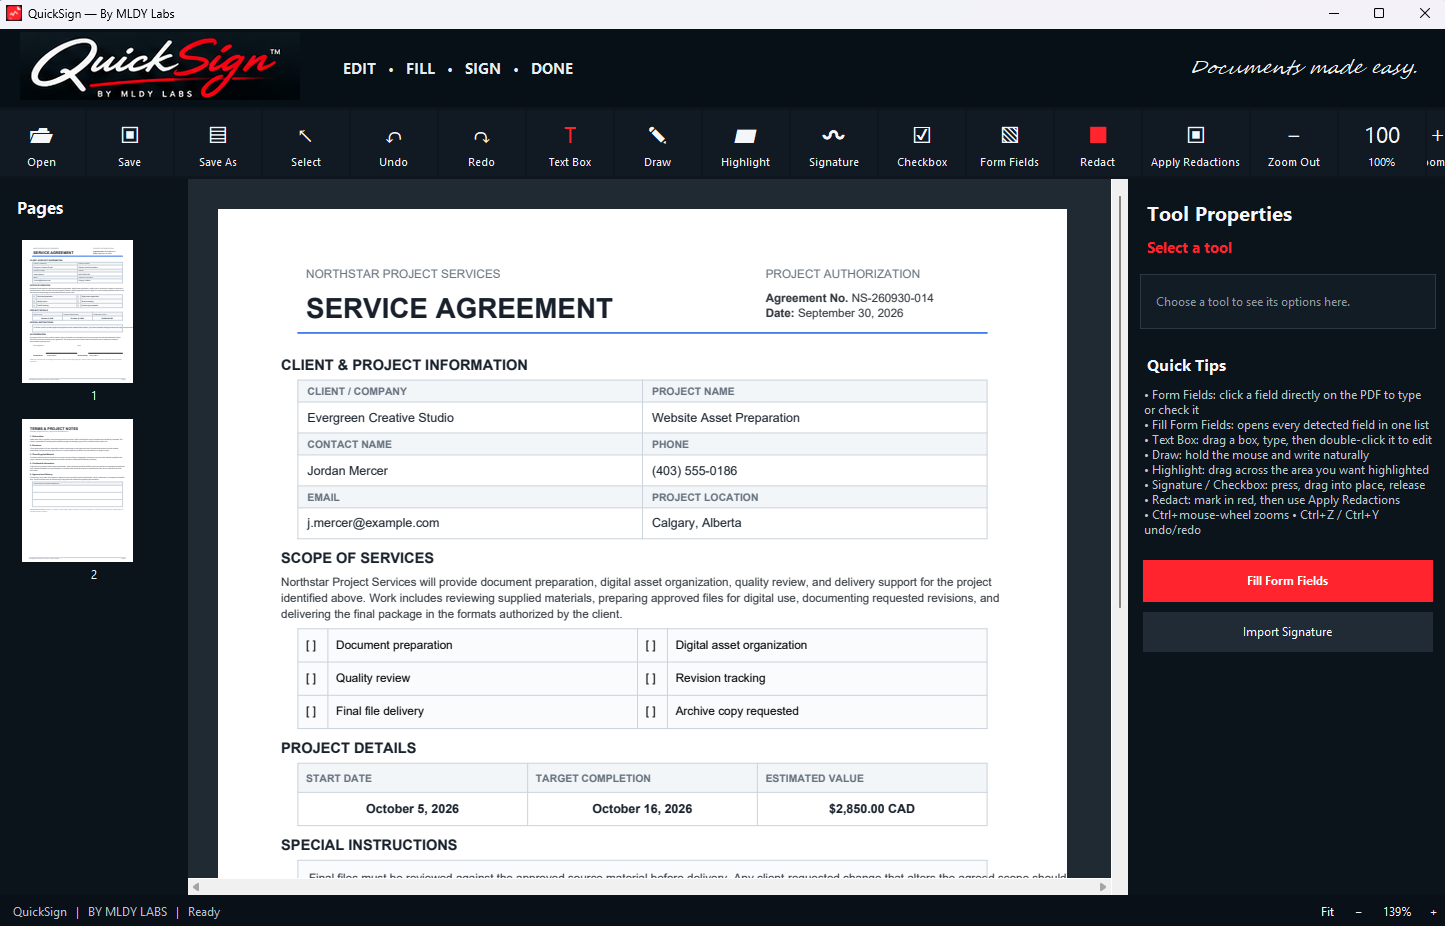The height and width of the screenshot is (926, 1445).
Task: Click the Save toolbar icon
Action: click(x=130, y=144)
